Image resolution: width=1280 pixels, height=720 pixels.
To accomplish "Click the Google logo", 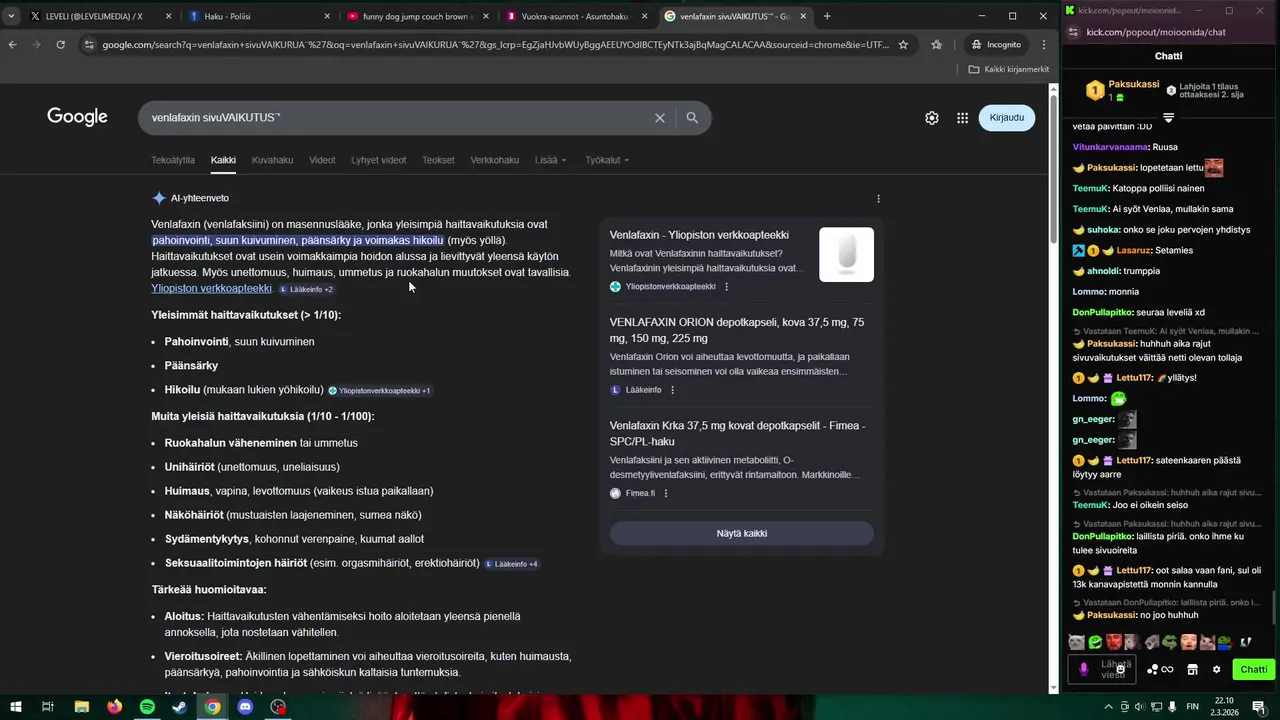I will (x=77, y=117).
